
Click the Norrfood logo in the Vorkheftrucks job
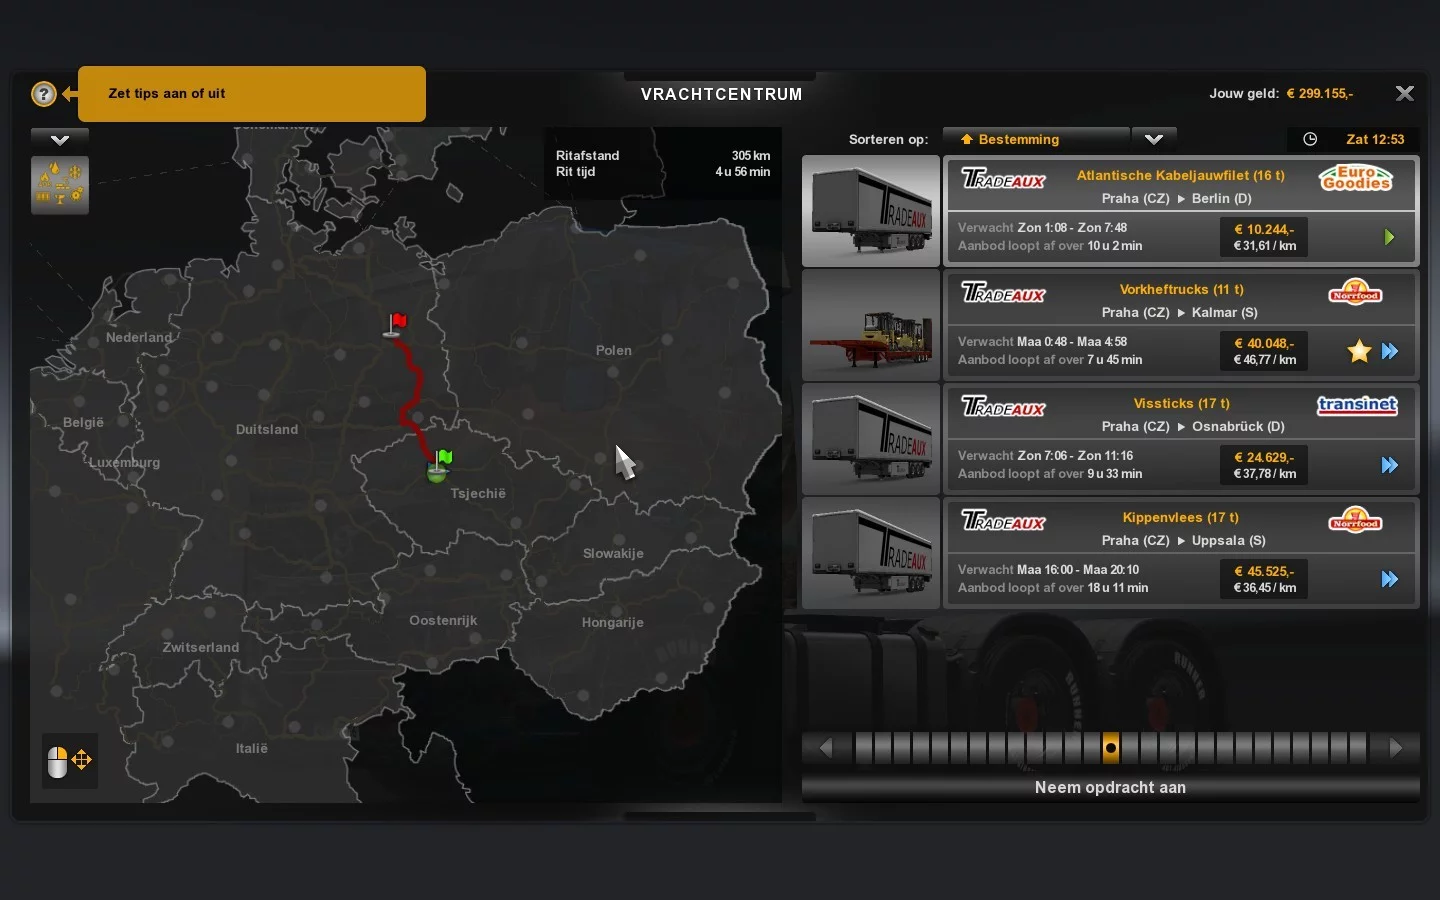coord(1355,292)
